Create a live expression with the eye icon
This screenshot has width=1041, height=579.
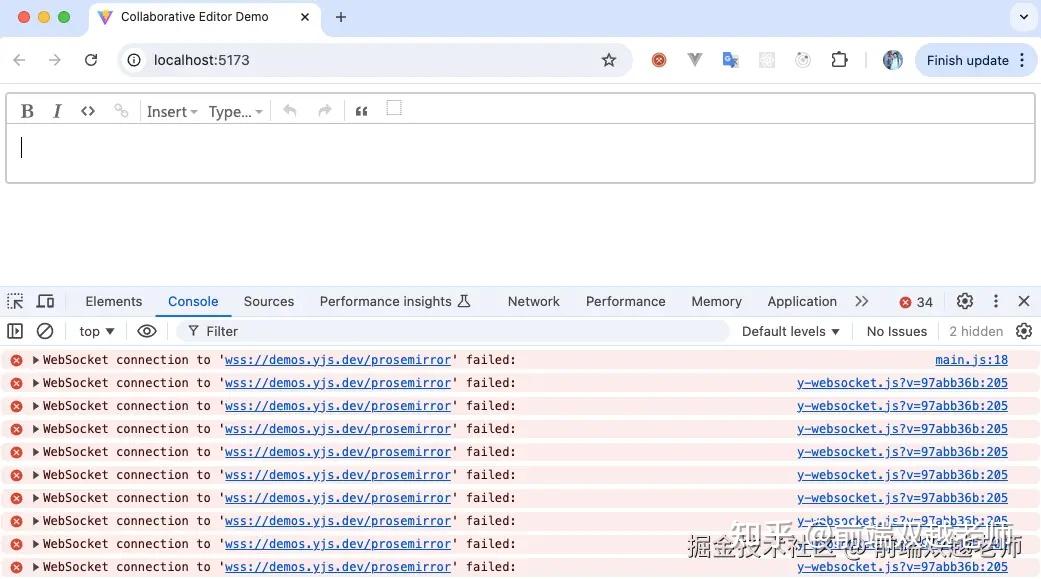click(x=147, y=330)
